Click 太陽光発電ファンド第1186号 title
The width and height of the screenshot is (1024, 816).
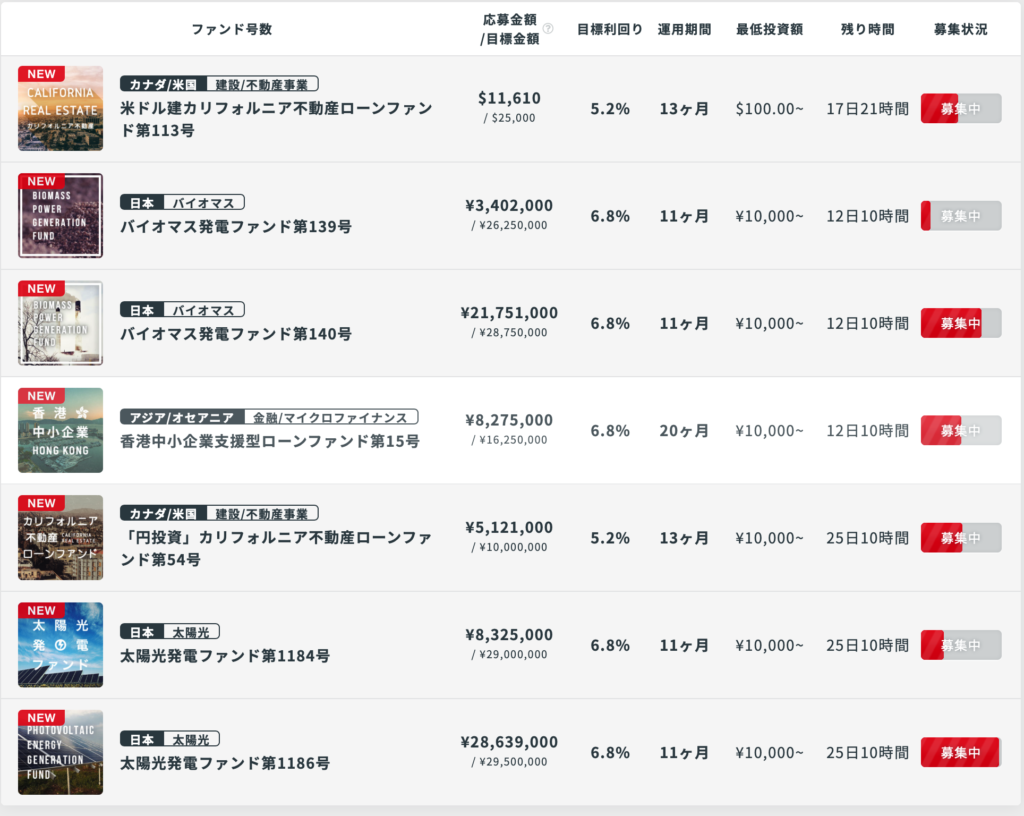(x=225, y=763)
